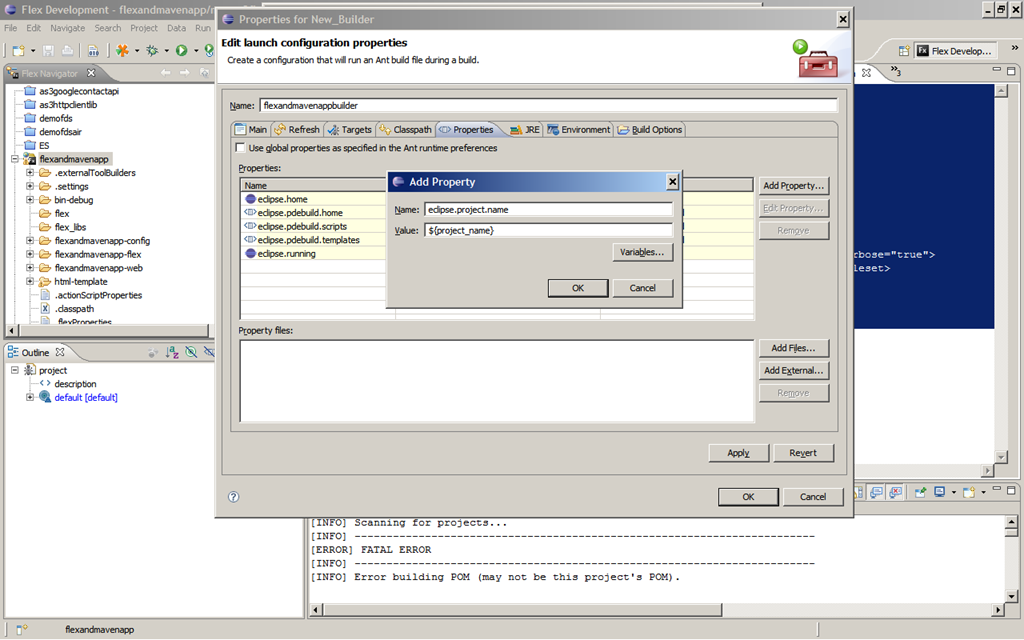The height and width of the screenshot is (640, 1024).
Task: Click the Apply button
Action: [739, 453]
